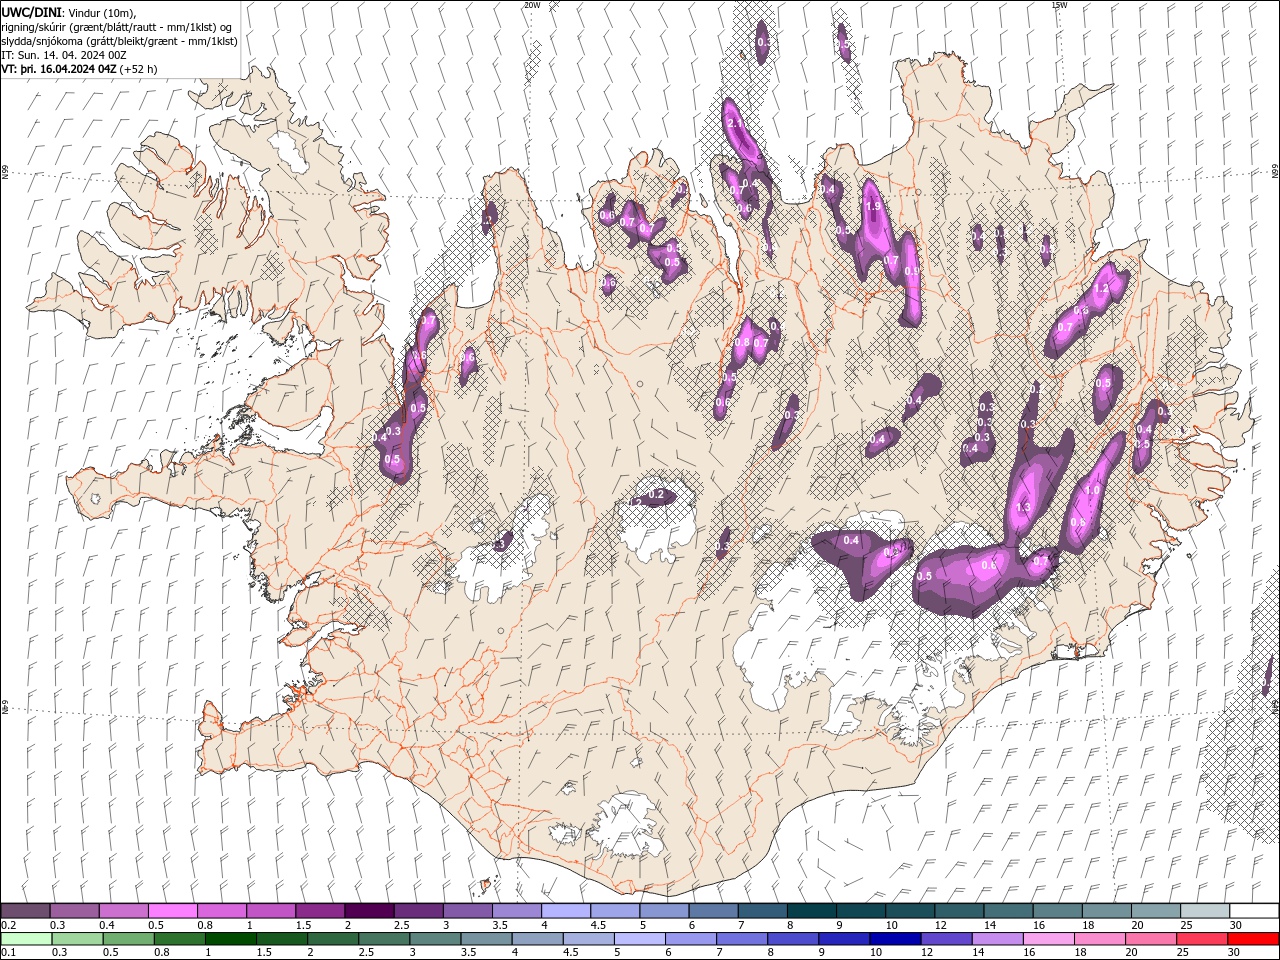Select the 4 swatch in the rain legend row
Viewport: 1280px width, 960px height.
point(538,939)
